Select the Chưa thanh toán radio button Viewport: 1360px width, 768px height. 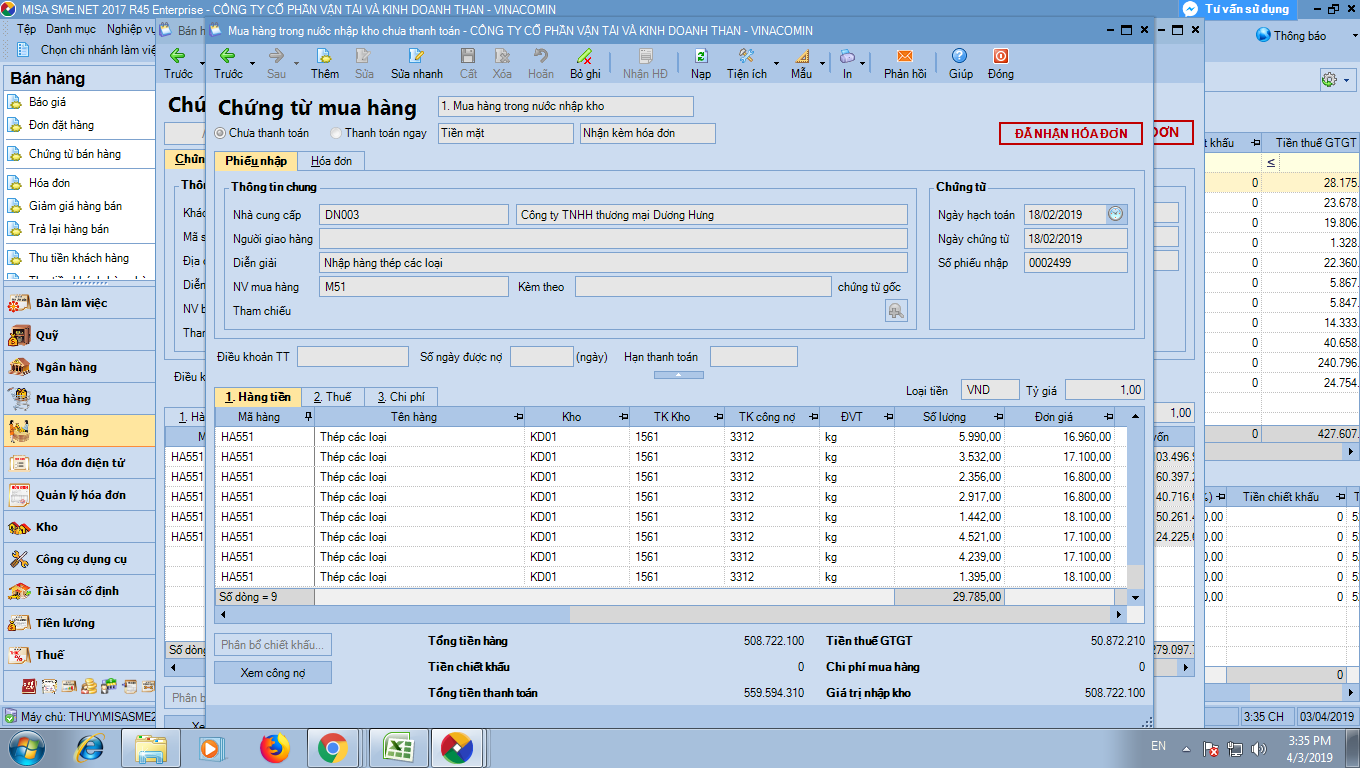[221, 133]
